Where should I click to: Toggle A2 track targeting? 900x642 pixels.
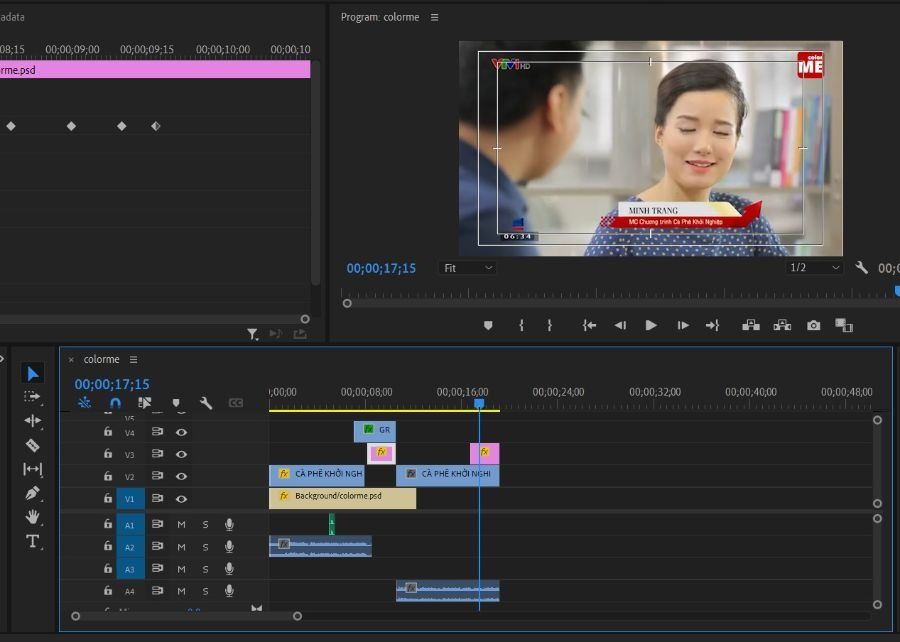pyautogui.click(x=130, y=547)
